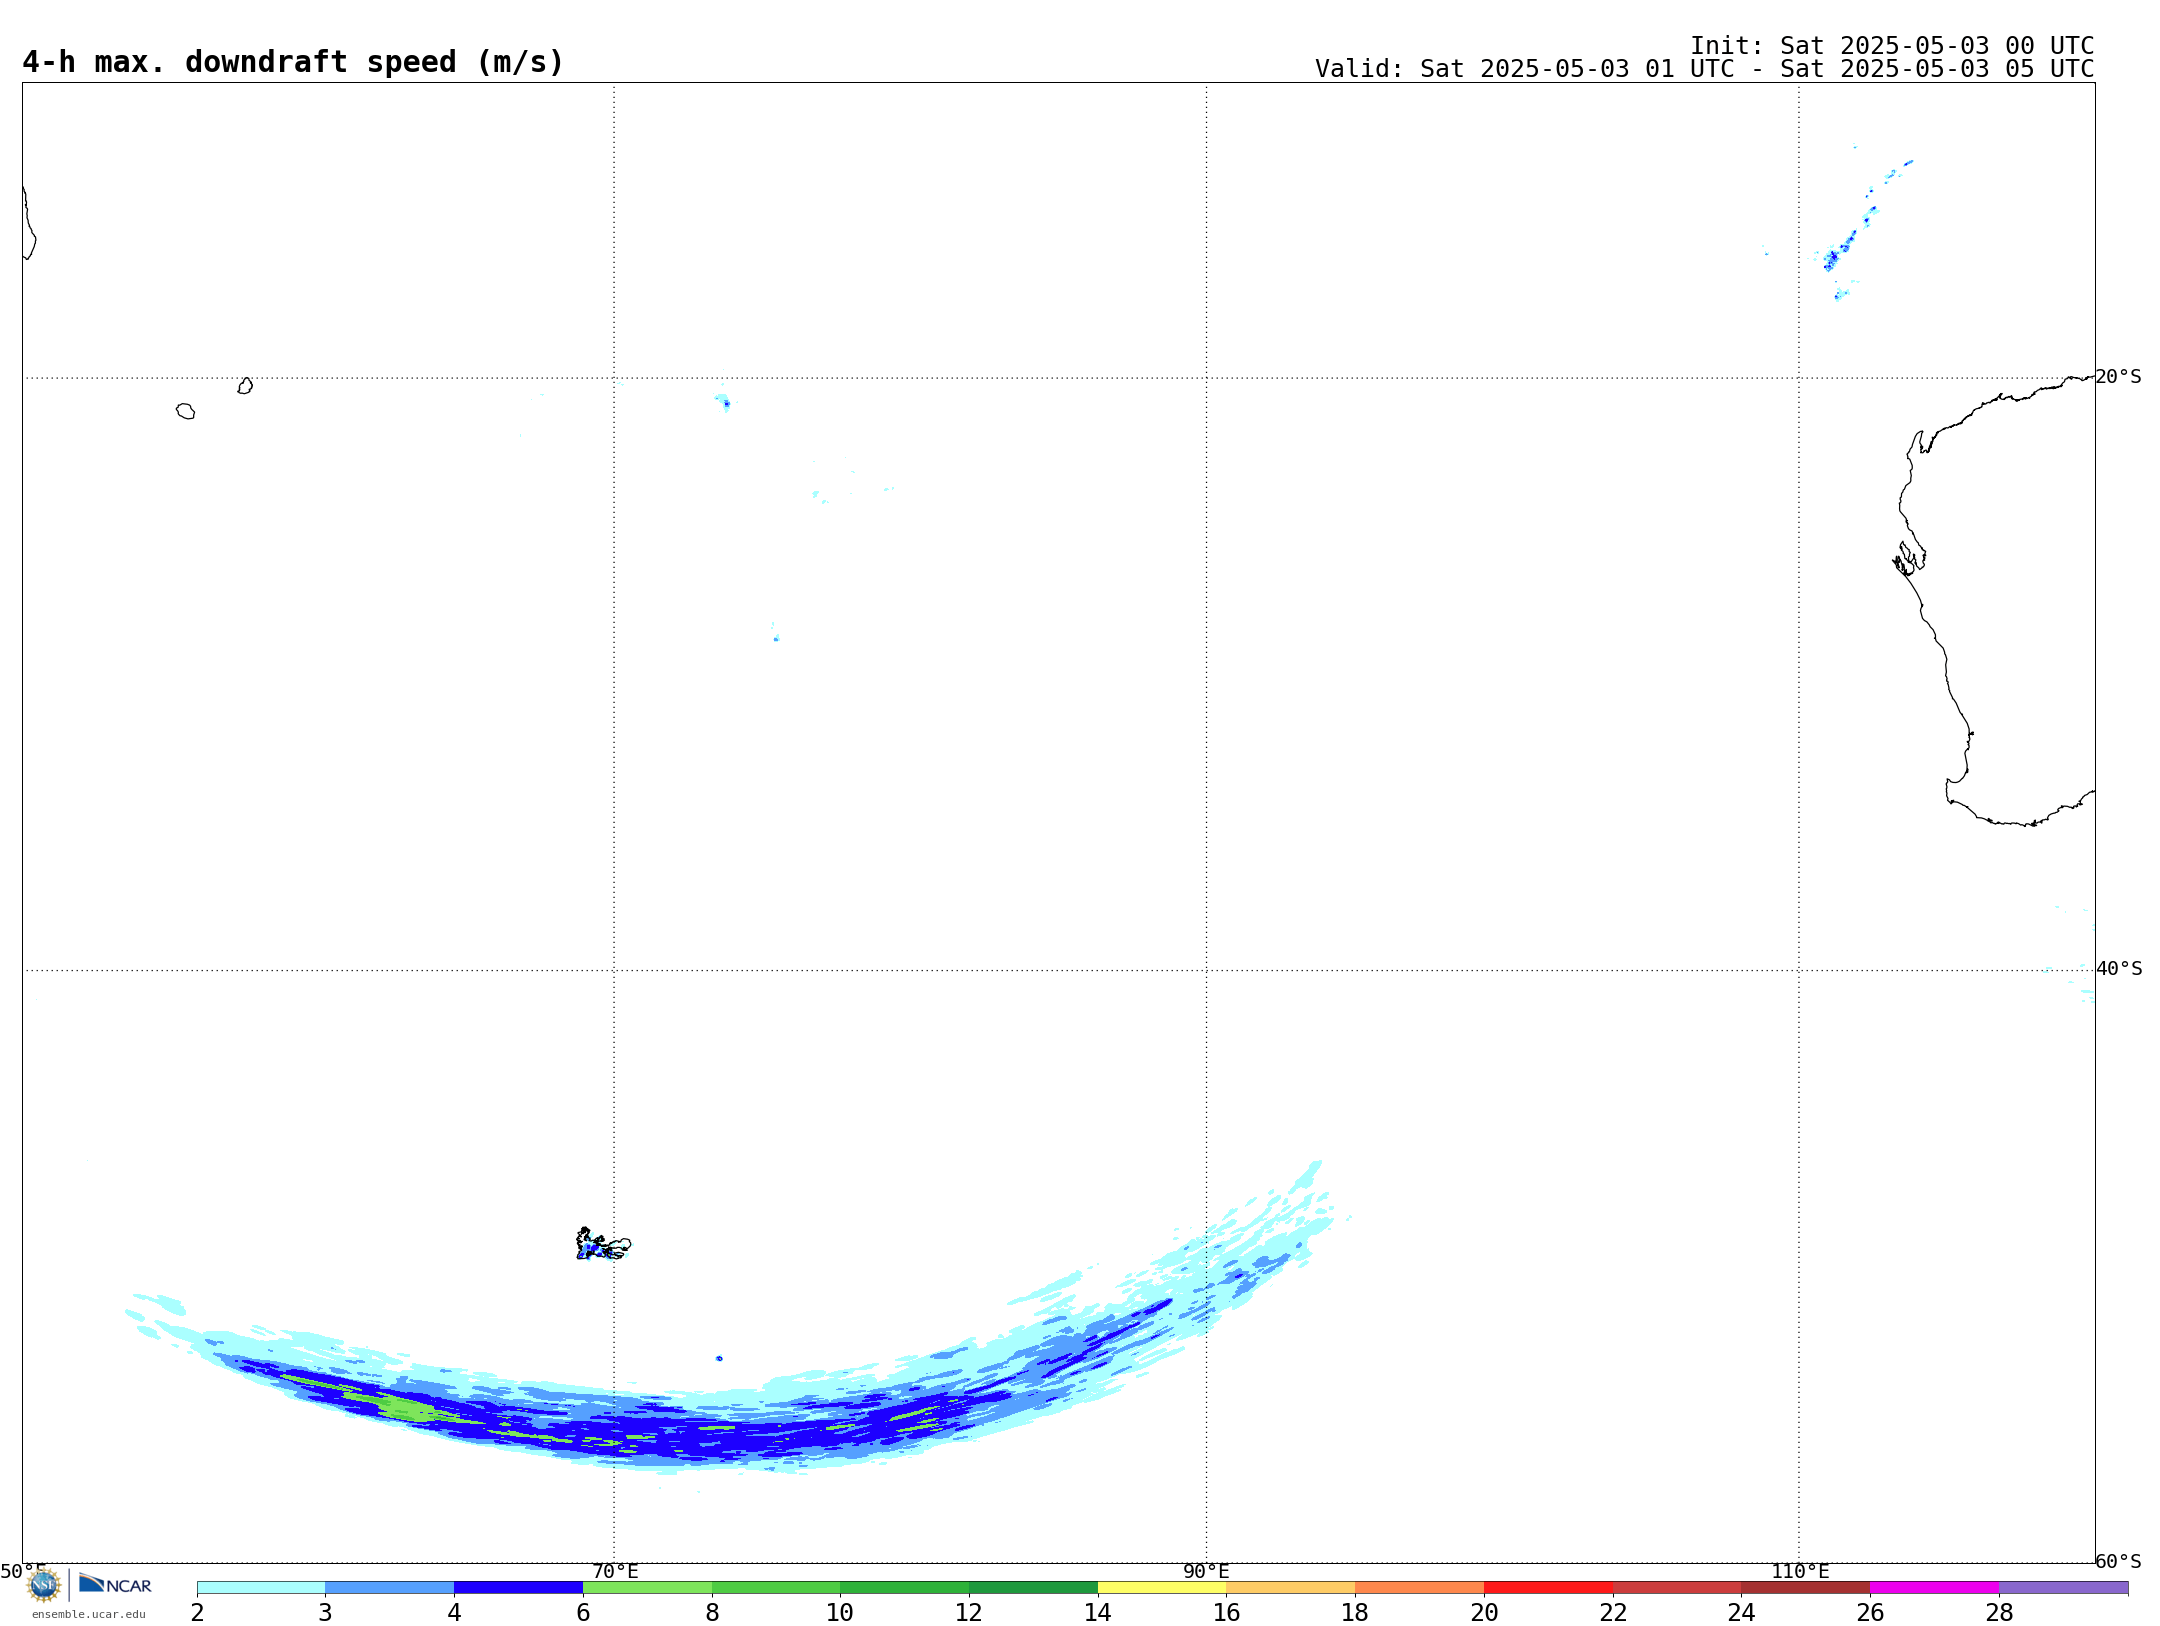The height and width of the screenshot is (1626, 2160).
Task: Click the 60°S latitude label
Action: point(2118,1561)
